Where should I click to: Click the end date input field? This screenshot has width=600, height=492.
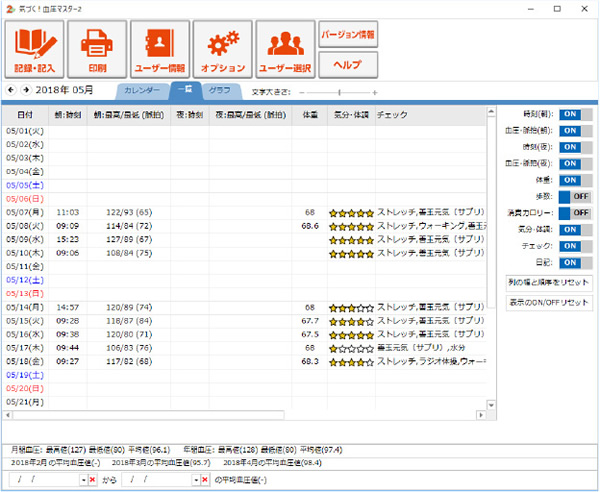(x=157, y=480)
